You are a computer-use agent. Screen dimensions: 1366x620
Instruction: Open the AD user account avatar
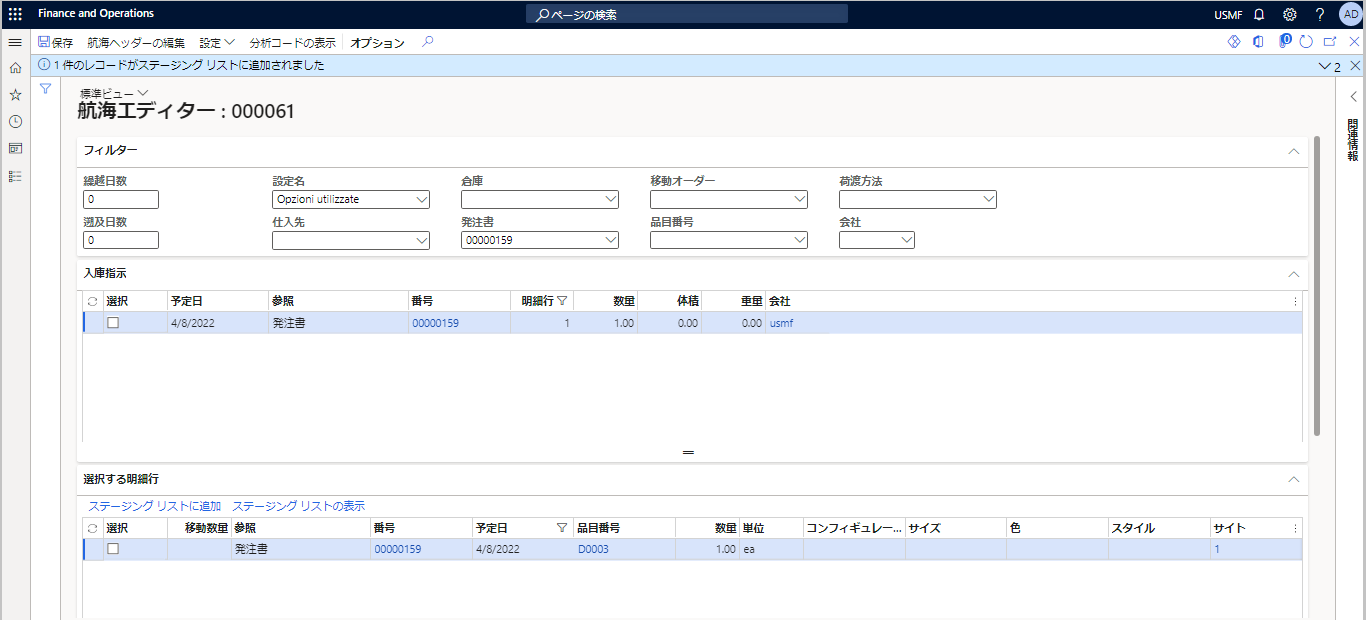1350,14
